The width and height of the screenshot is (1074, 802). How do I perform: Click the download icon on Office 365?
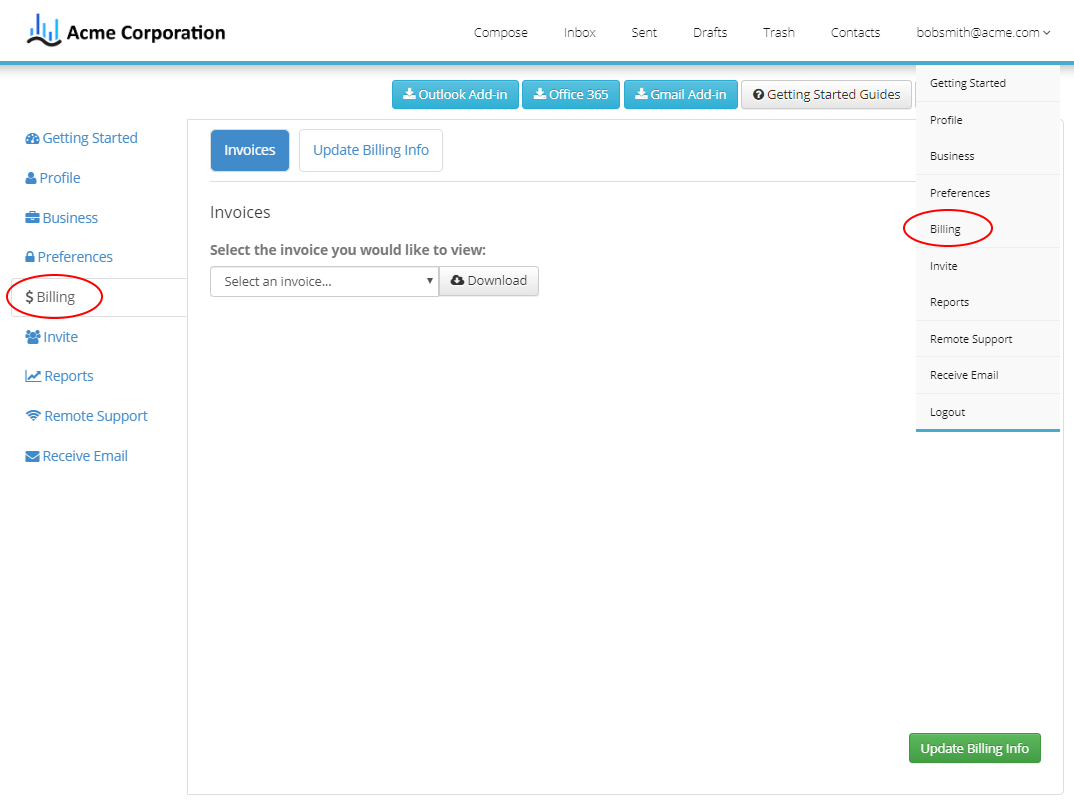click(x=540, y=95)
